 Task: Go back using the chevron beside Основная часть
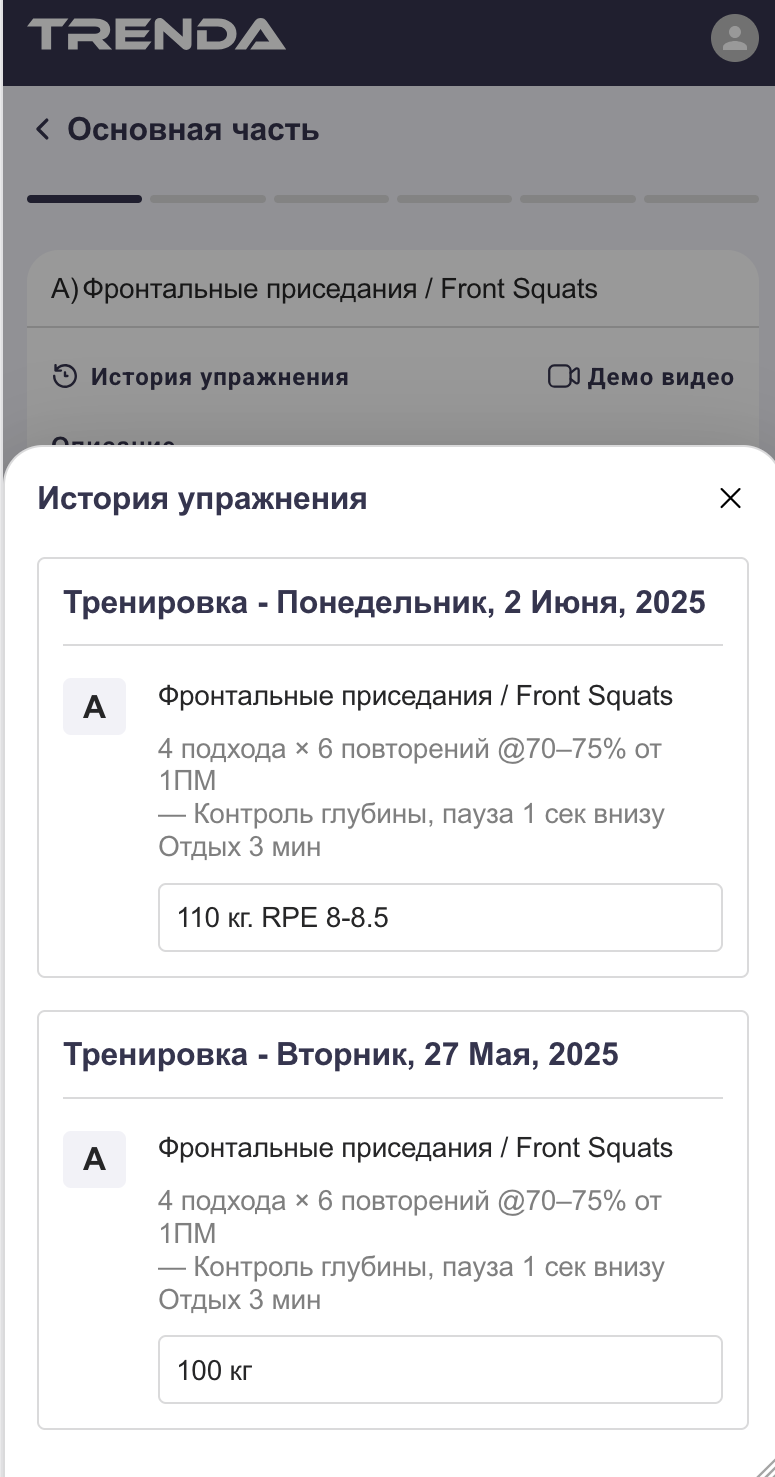(42, 129)
